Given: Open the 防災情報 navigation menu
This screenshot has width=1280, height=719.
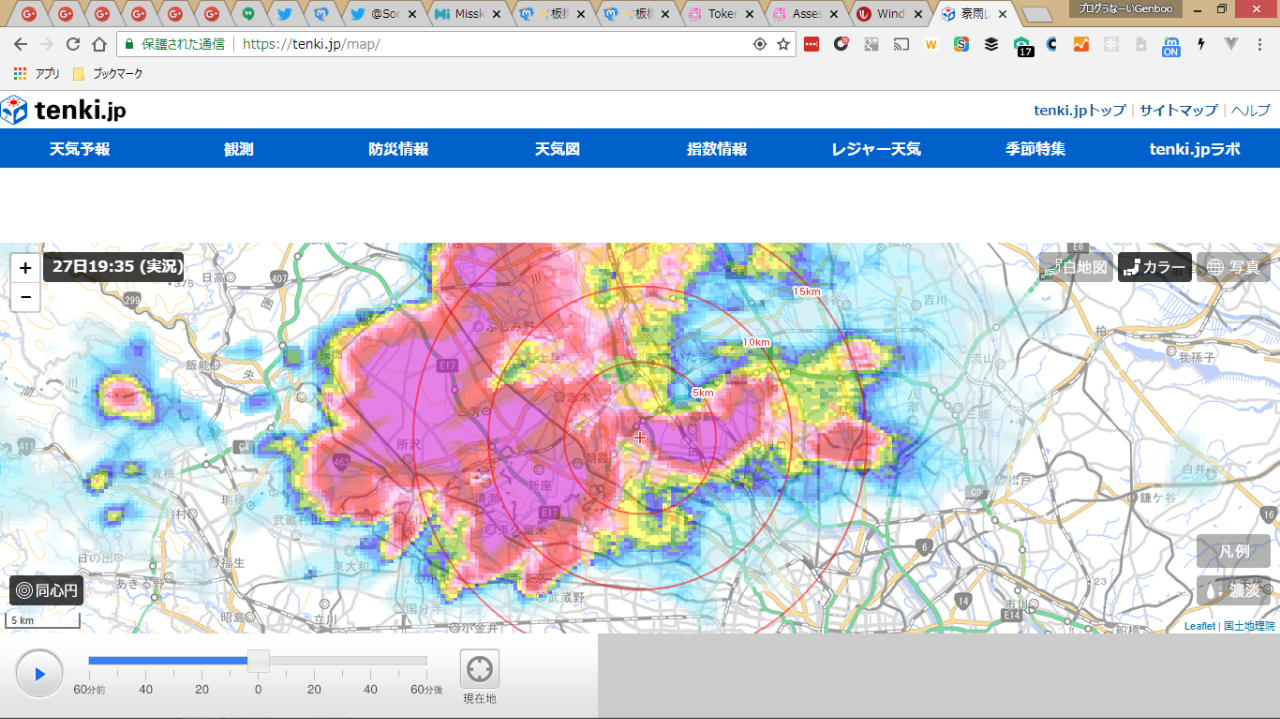Looking at the screenshot, I should pos(398,149).
